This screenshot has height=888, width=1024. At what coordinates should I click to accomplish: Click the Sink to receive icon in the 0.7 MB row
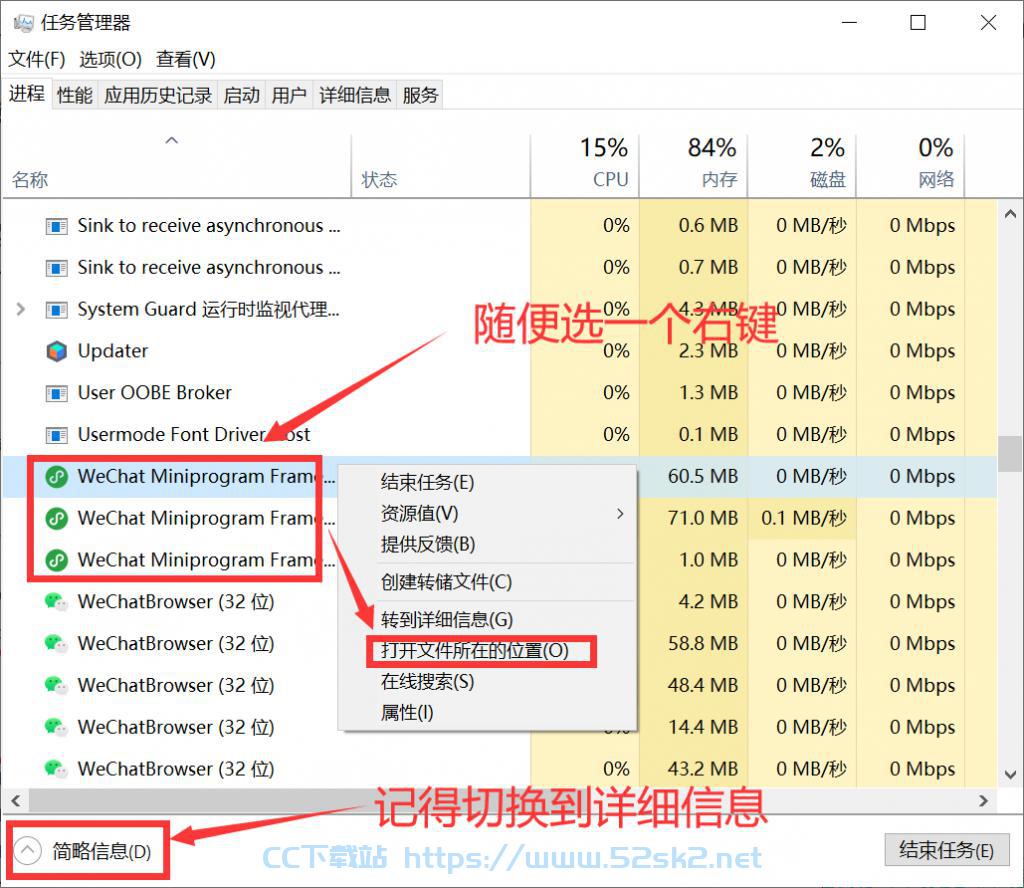(x=57, y=268)
